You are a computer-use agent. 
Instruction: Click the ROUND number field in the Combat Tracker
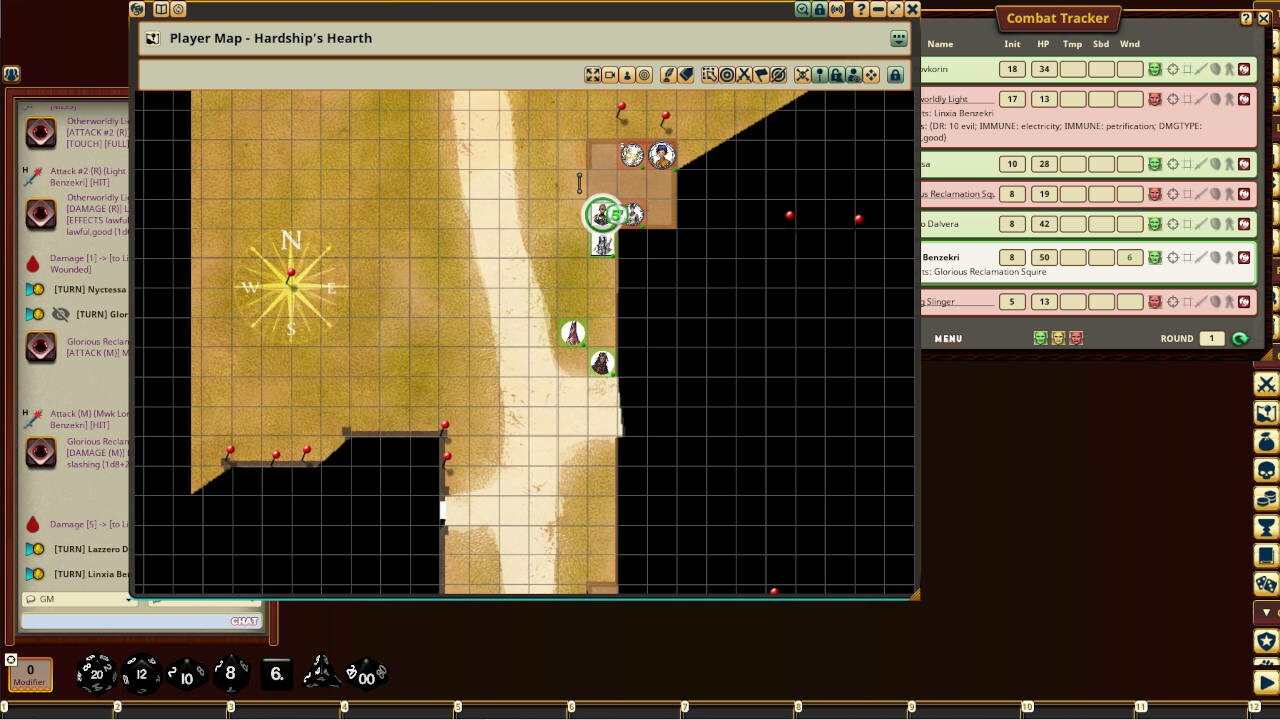pyautogui.click(x=1210, y=338)
